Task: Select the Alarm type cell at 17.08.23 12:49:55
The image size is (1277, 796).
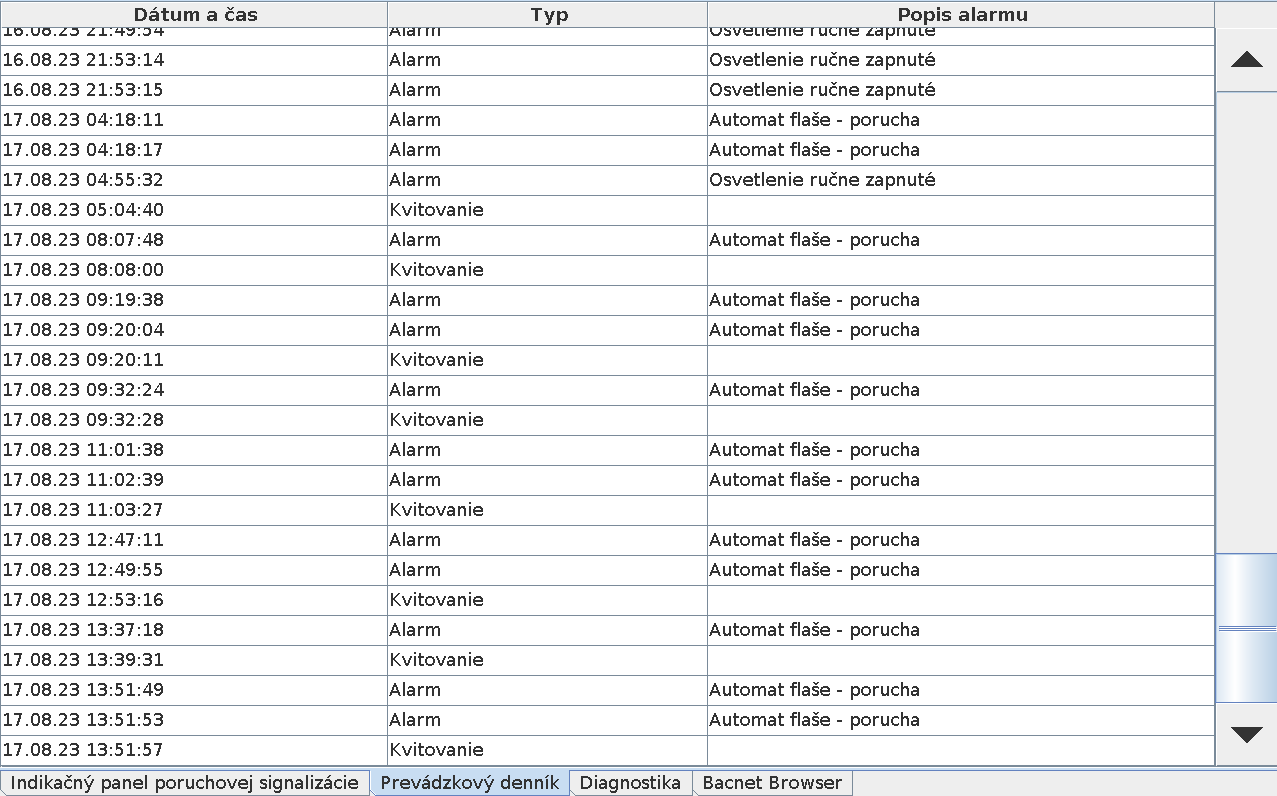Action: pos(415,570)
